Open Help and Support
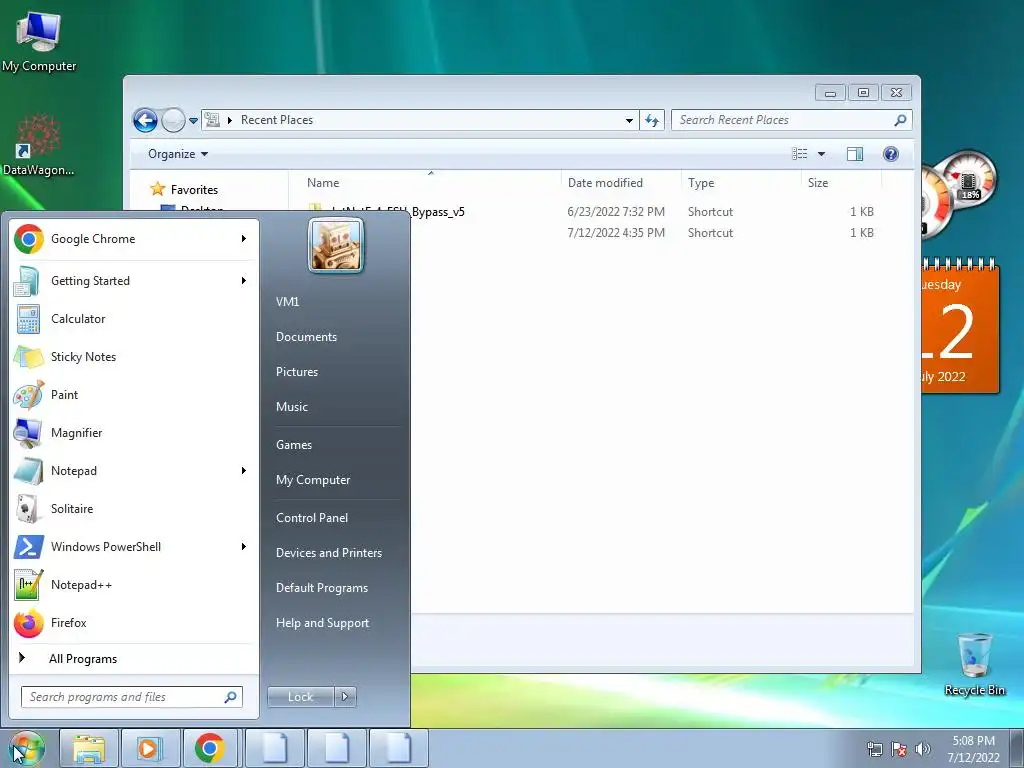Viewport: 1024px width, 768px height. (x=323, y=623)
